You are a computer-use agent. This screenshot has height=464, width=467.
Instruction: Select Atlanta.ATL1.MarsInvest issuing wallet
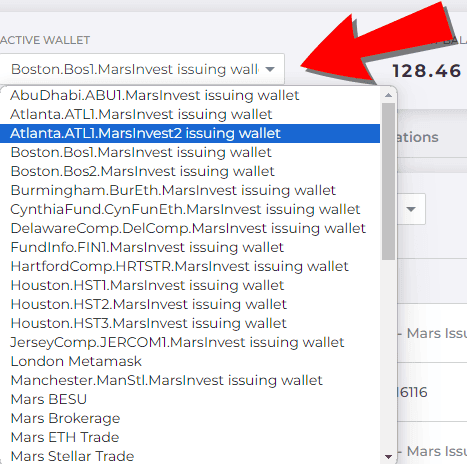click(190, 114)
